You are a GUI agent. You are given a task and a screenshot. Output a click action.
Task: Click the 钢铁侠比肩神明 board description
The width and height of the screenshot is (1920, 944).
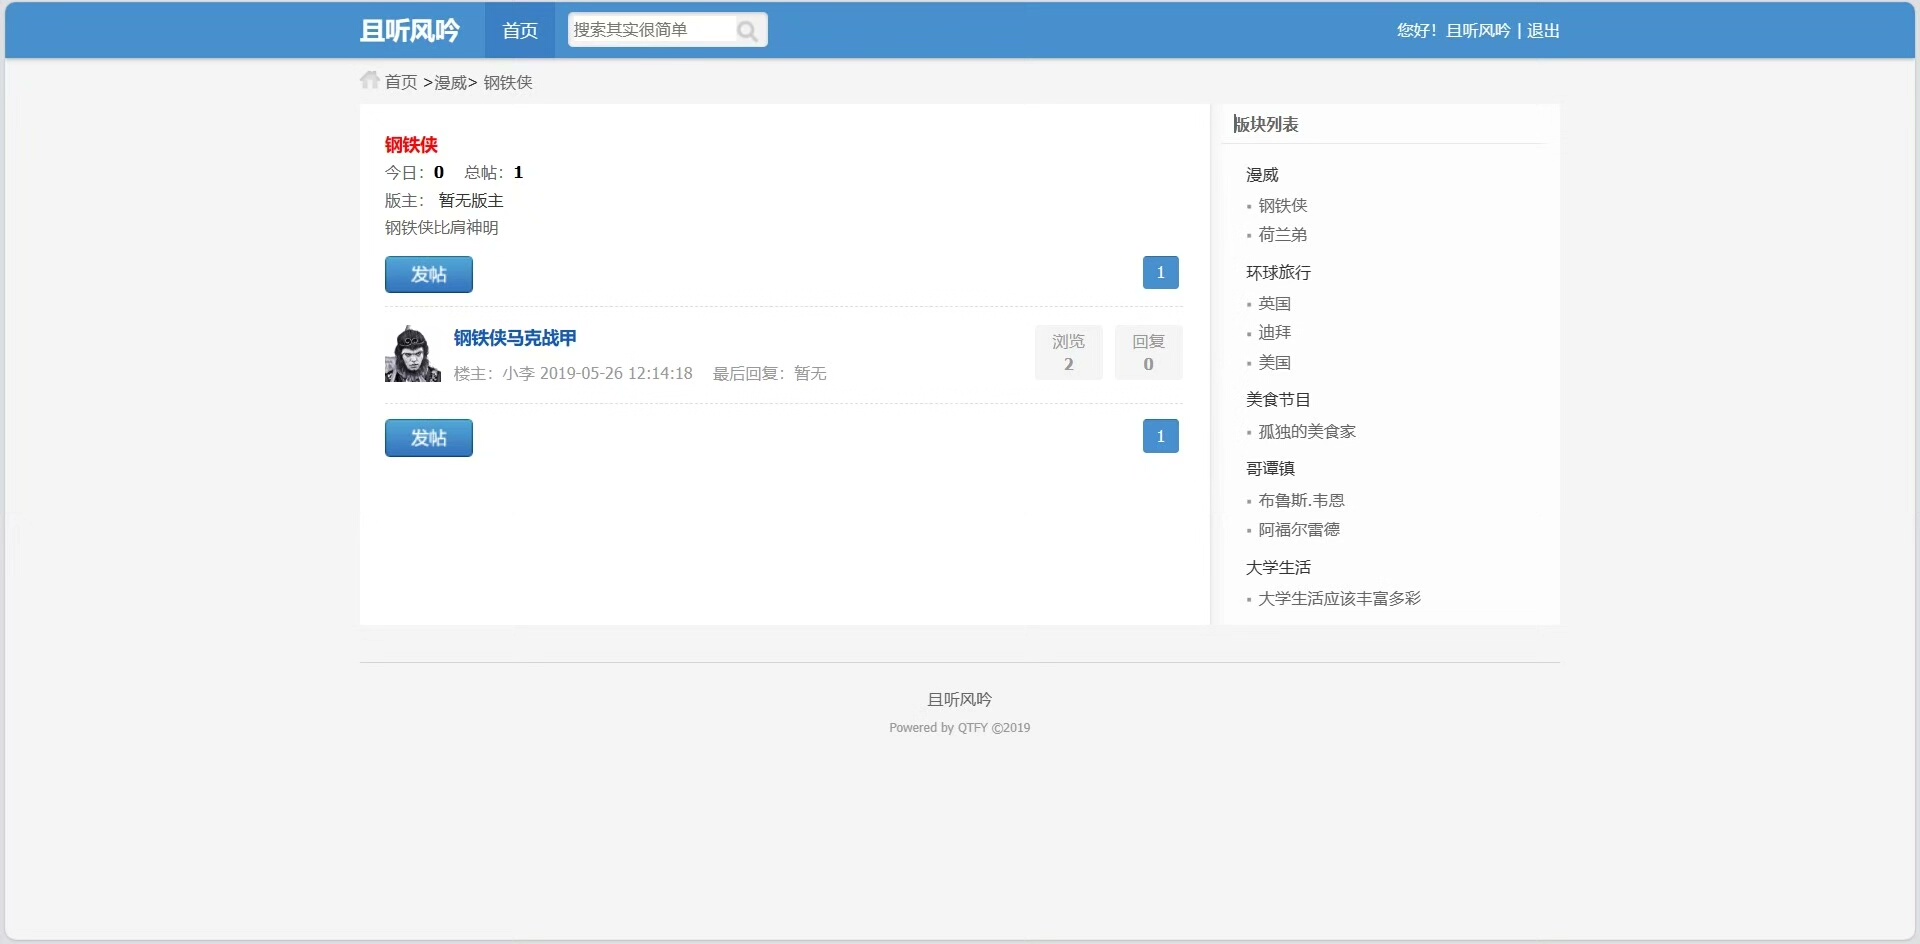point(442,227)
